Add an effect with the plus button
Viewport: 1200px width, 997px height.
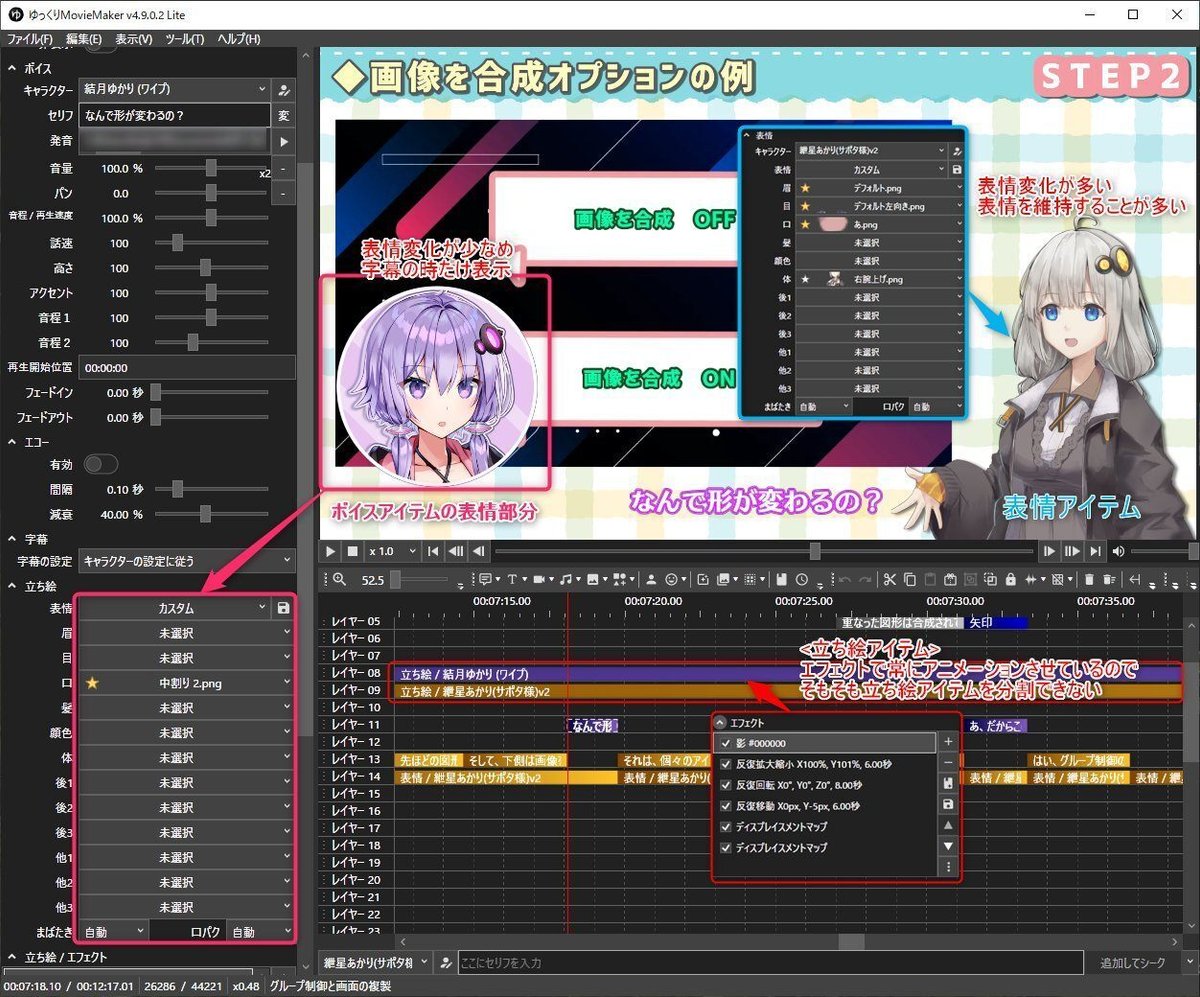[948, 743]
